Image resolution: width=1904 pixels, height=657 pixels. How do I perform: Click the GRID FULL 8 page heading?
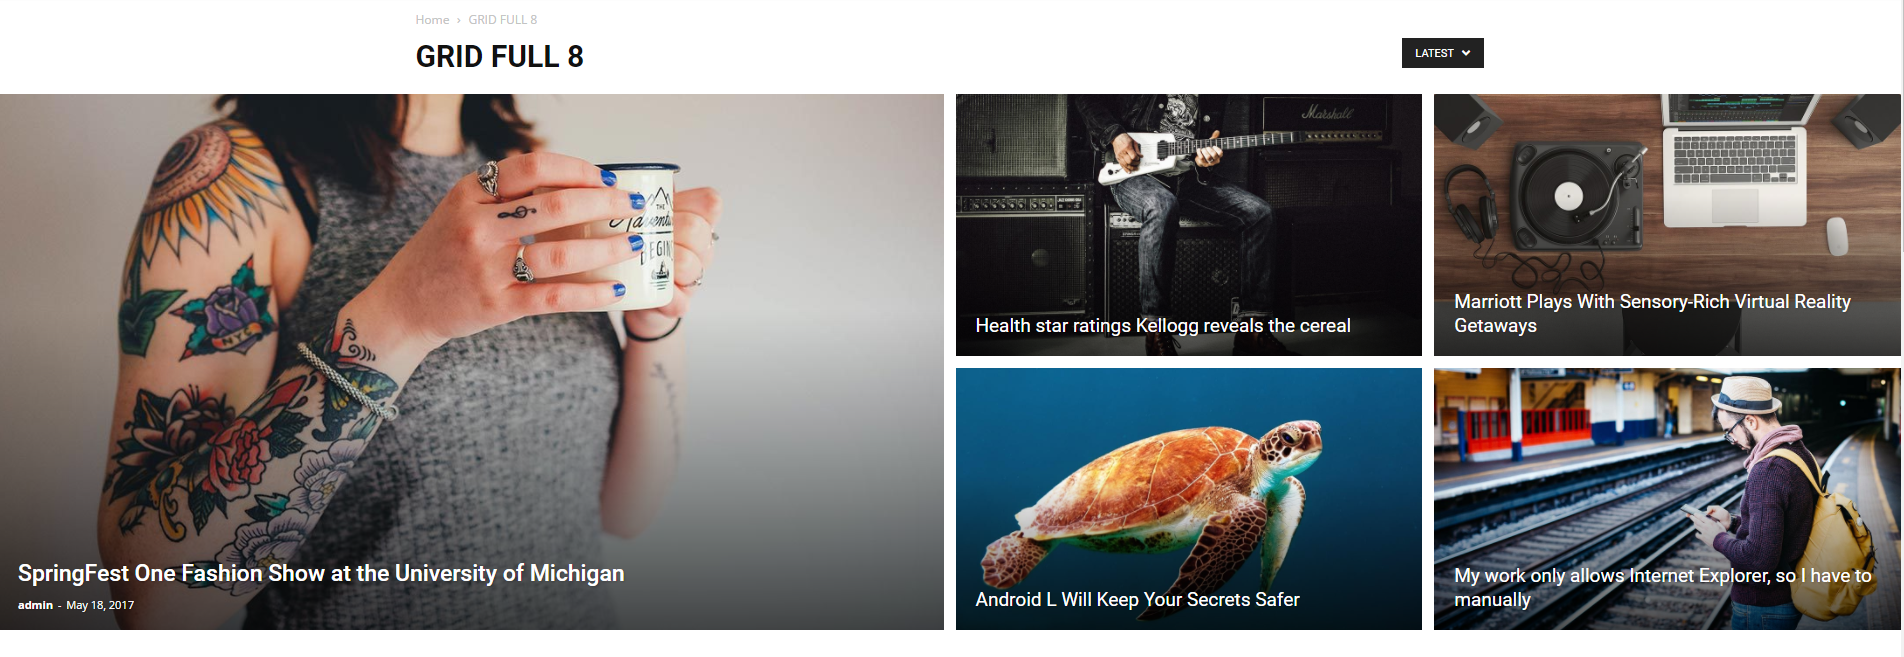coord(499,57)
